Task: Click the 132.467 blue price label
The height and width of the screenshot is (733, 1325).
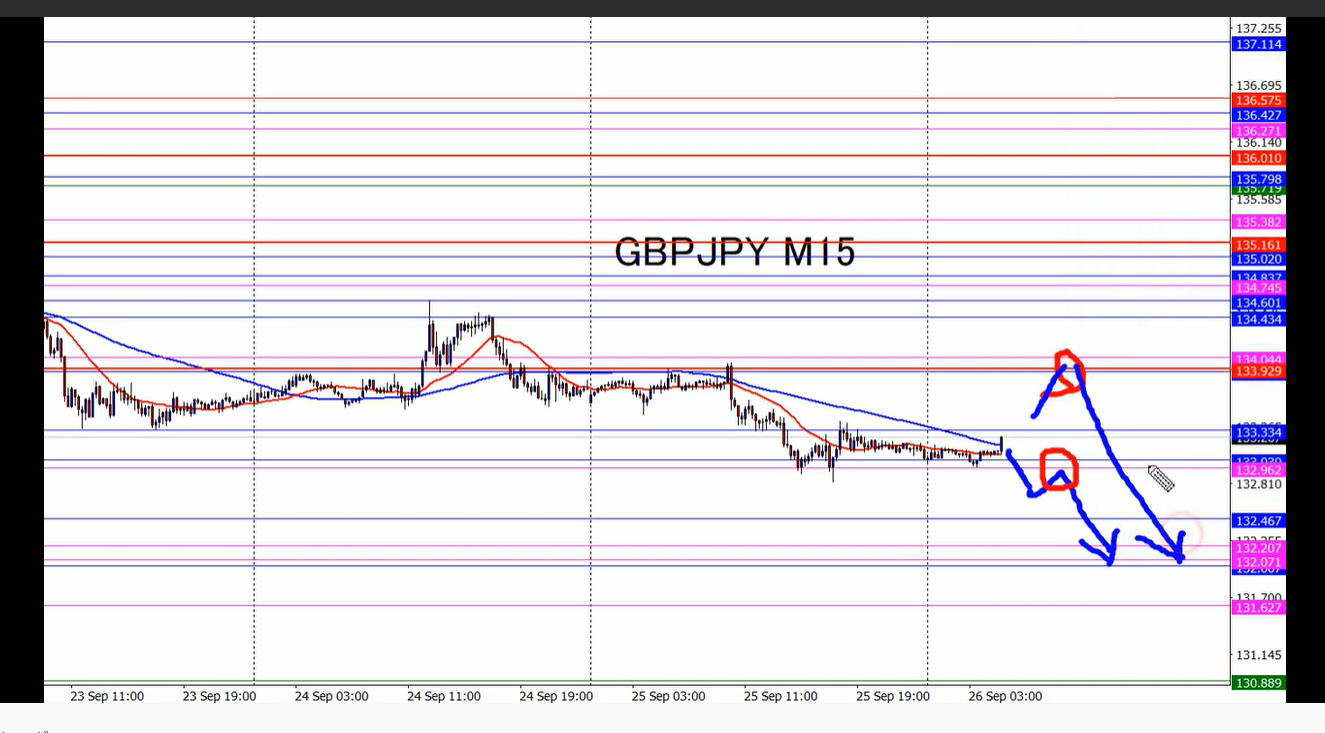Action: click(x=1259, y=521)
